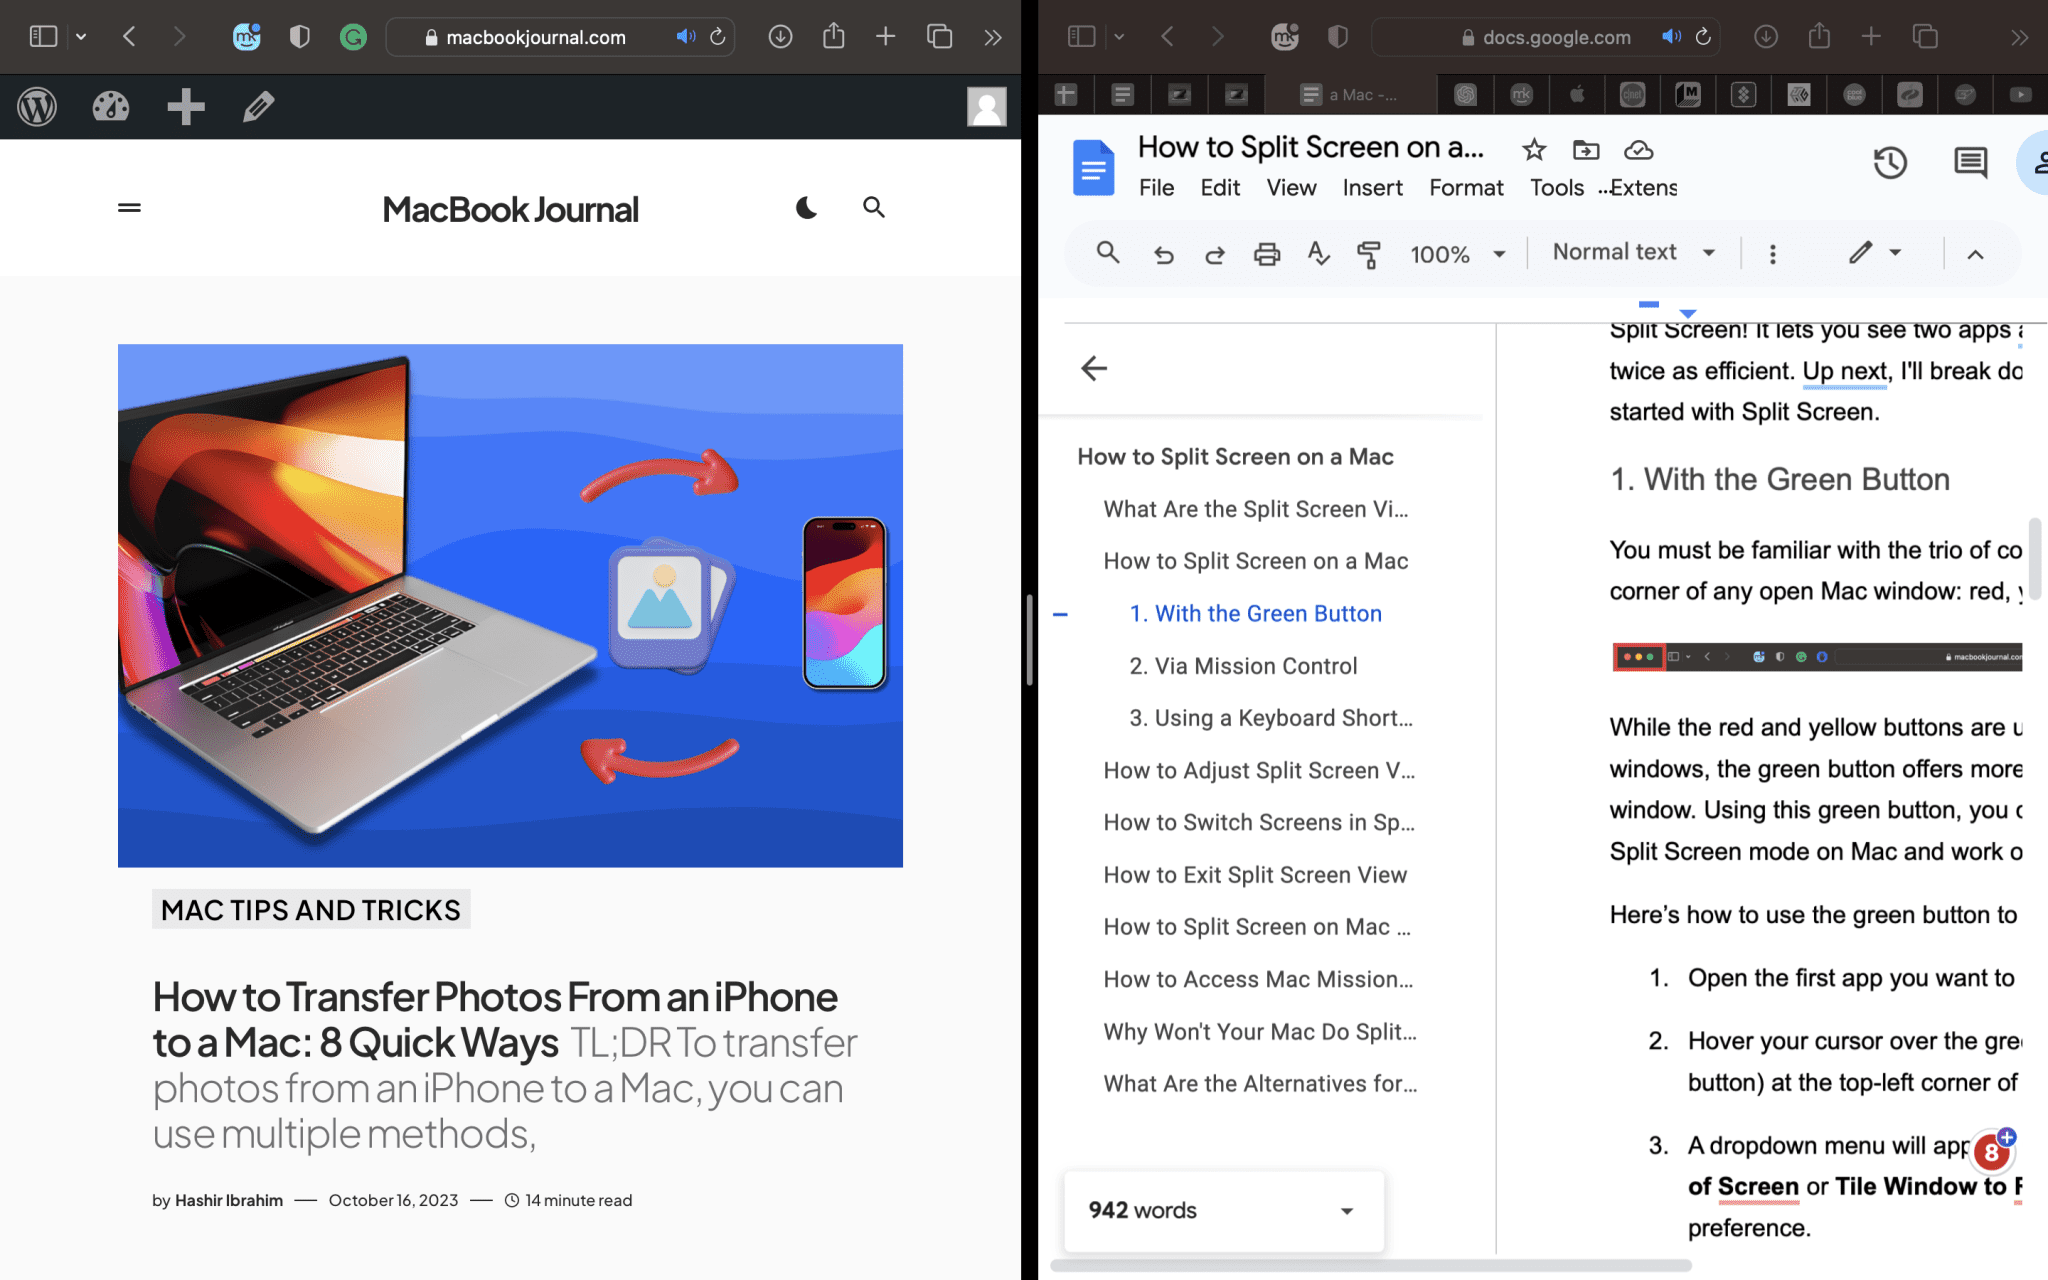Select '1. With the Green Button' in outline
Viewport: 2048px width, 1280px height.
click(x=1255, y=613)
